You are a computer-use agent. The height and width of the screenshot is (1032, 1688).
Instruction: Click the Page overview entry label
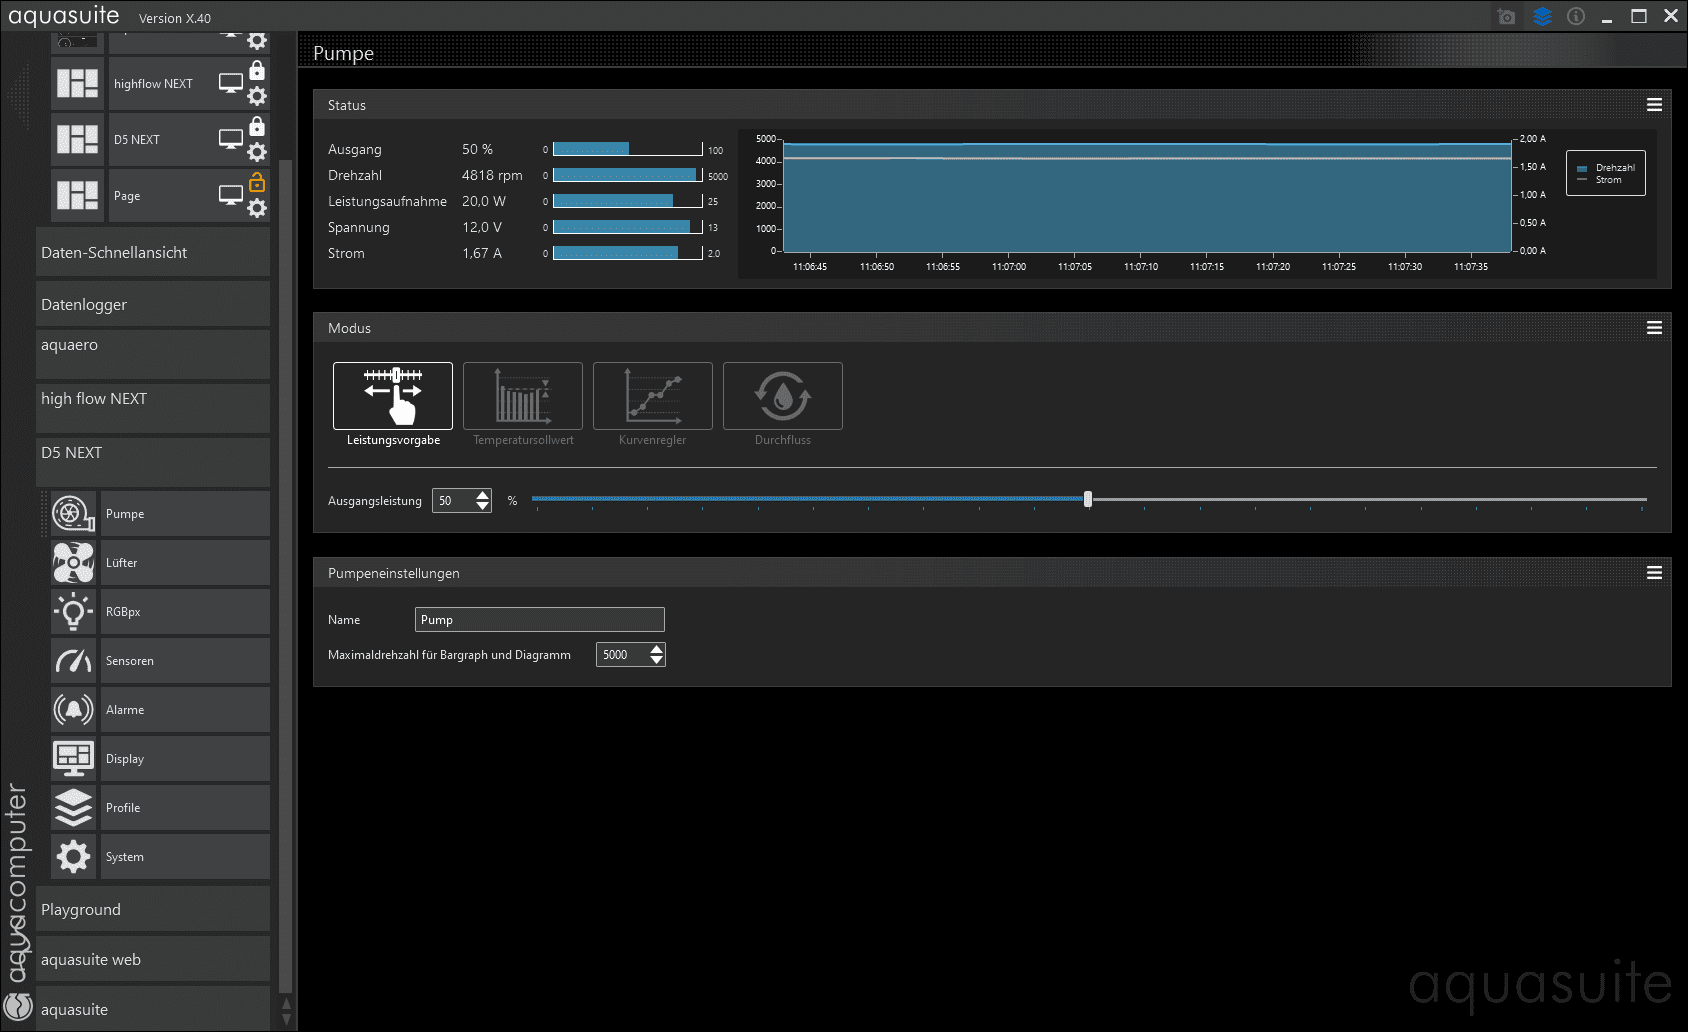pos(127,196)
